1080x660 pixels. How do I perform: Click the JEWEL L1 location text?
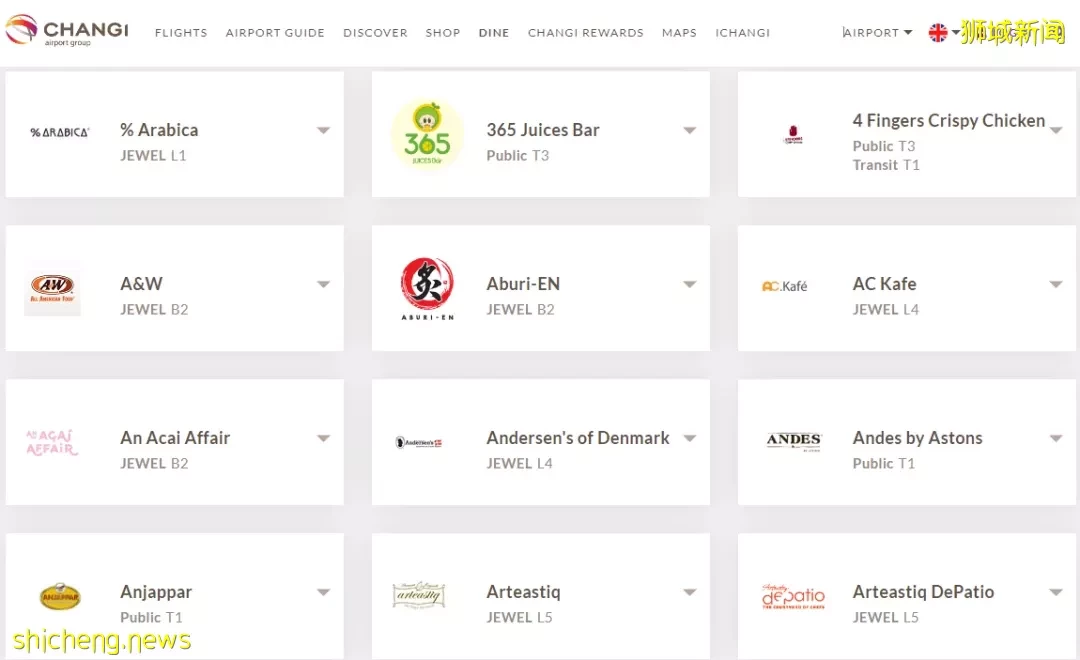(153, 156)
